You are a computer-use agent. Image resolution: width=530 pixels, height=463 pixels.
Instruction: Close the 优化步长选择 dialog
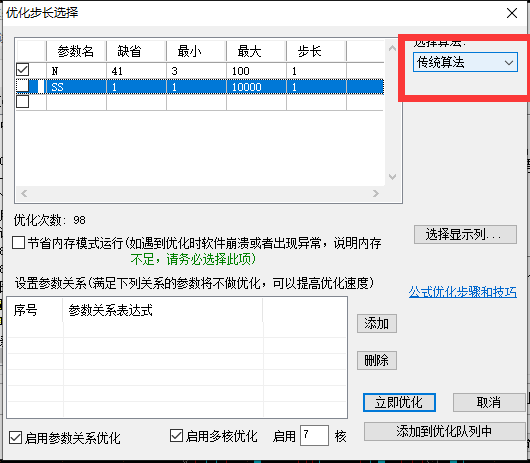512,13
